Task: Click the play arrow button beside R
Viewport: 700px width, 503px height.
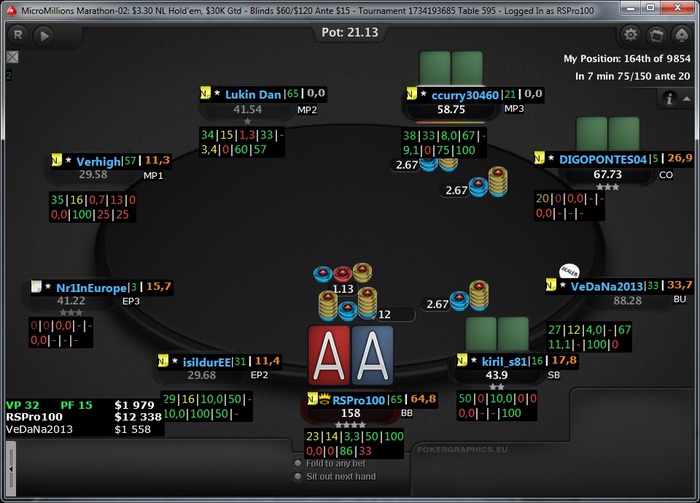Action: point(44,36)
